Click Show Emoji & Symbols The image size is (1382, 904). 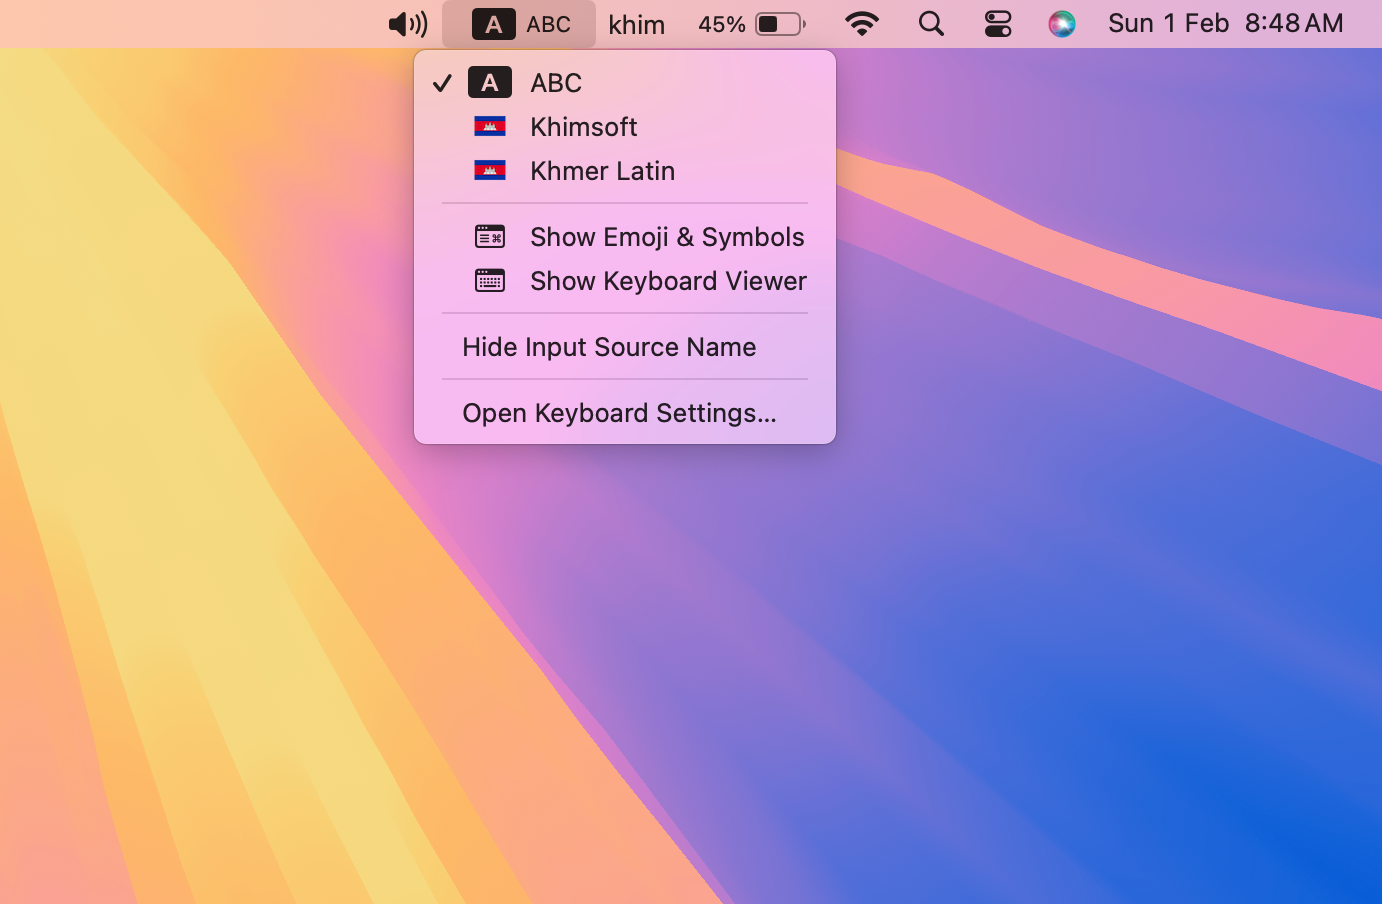click(x=666, y=236)
